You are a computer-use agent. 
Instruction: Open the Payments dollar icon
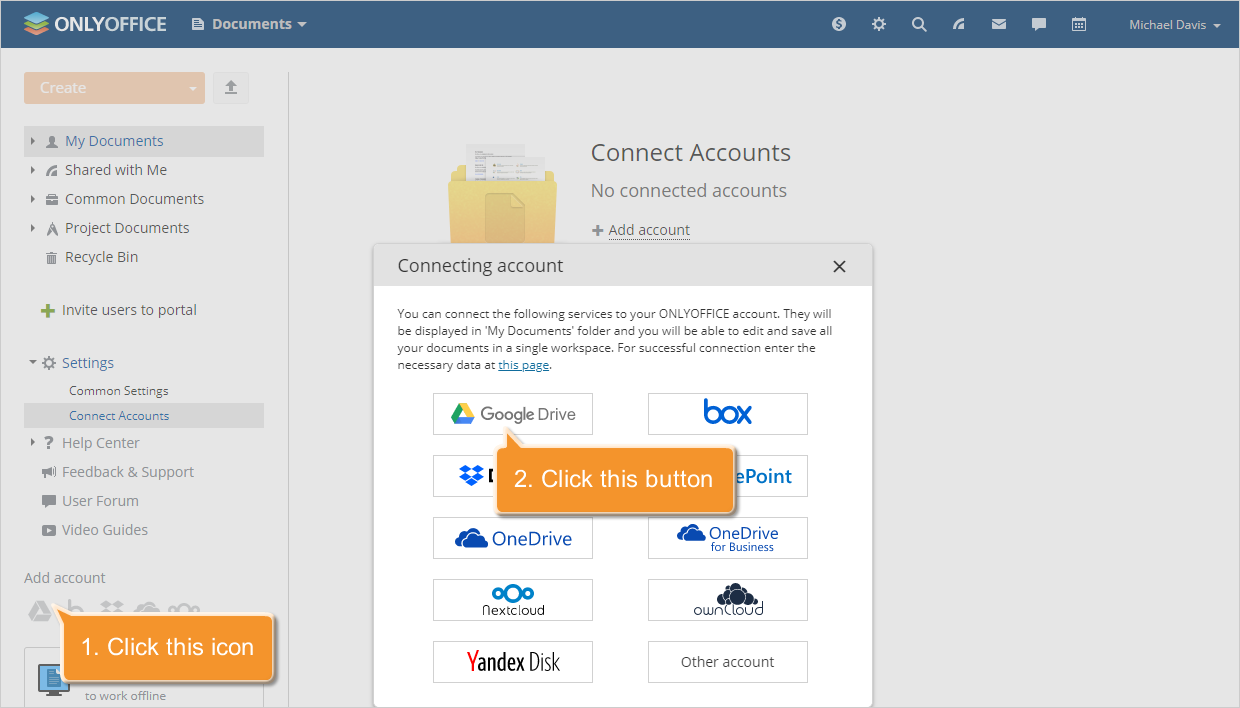838,24
